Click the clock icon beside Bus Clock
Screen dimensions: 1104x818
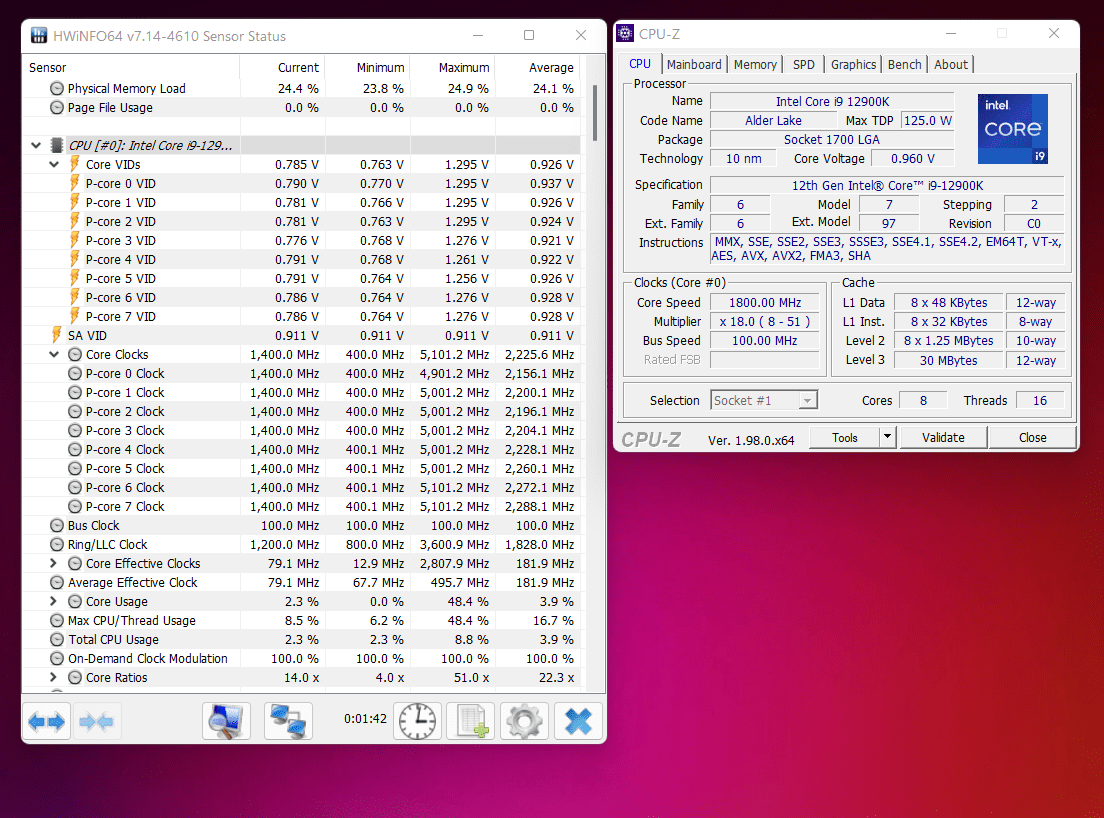(x=57, y=525)
